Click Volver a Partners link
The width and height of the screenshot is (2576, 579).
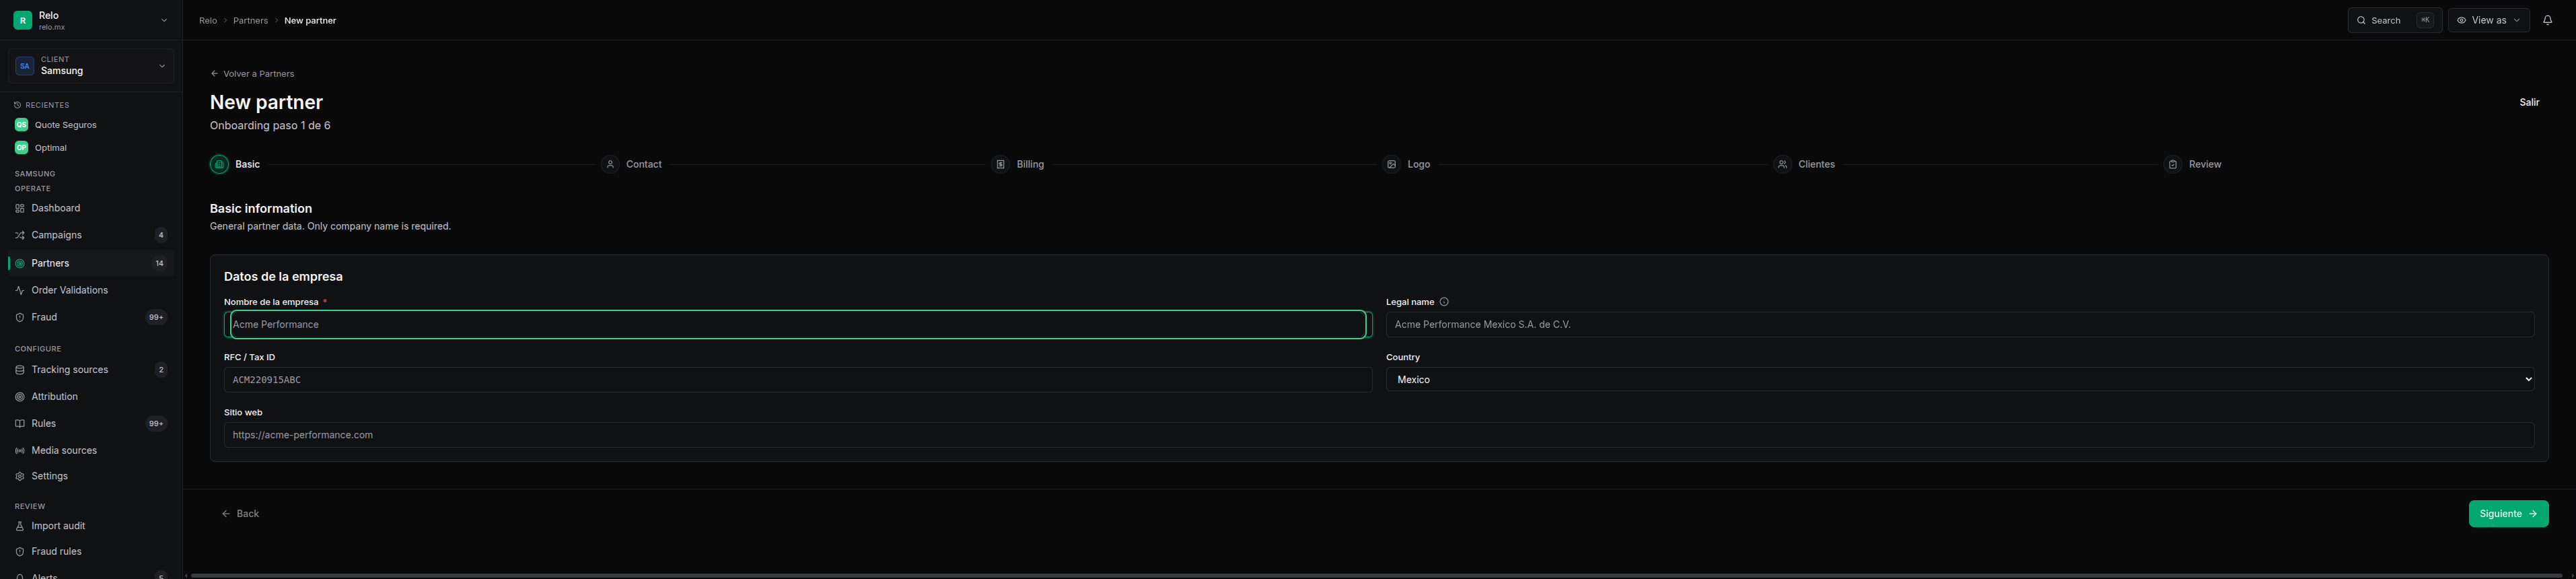point(252,74)
